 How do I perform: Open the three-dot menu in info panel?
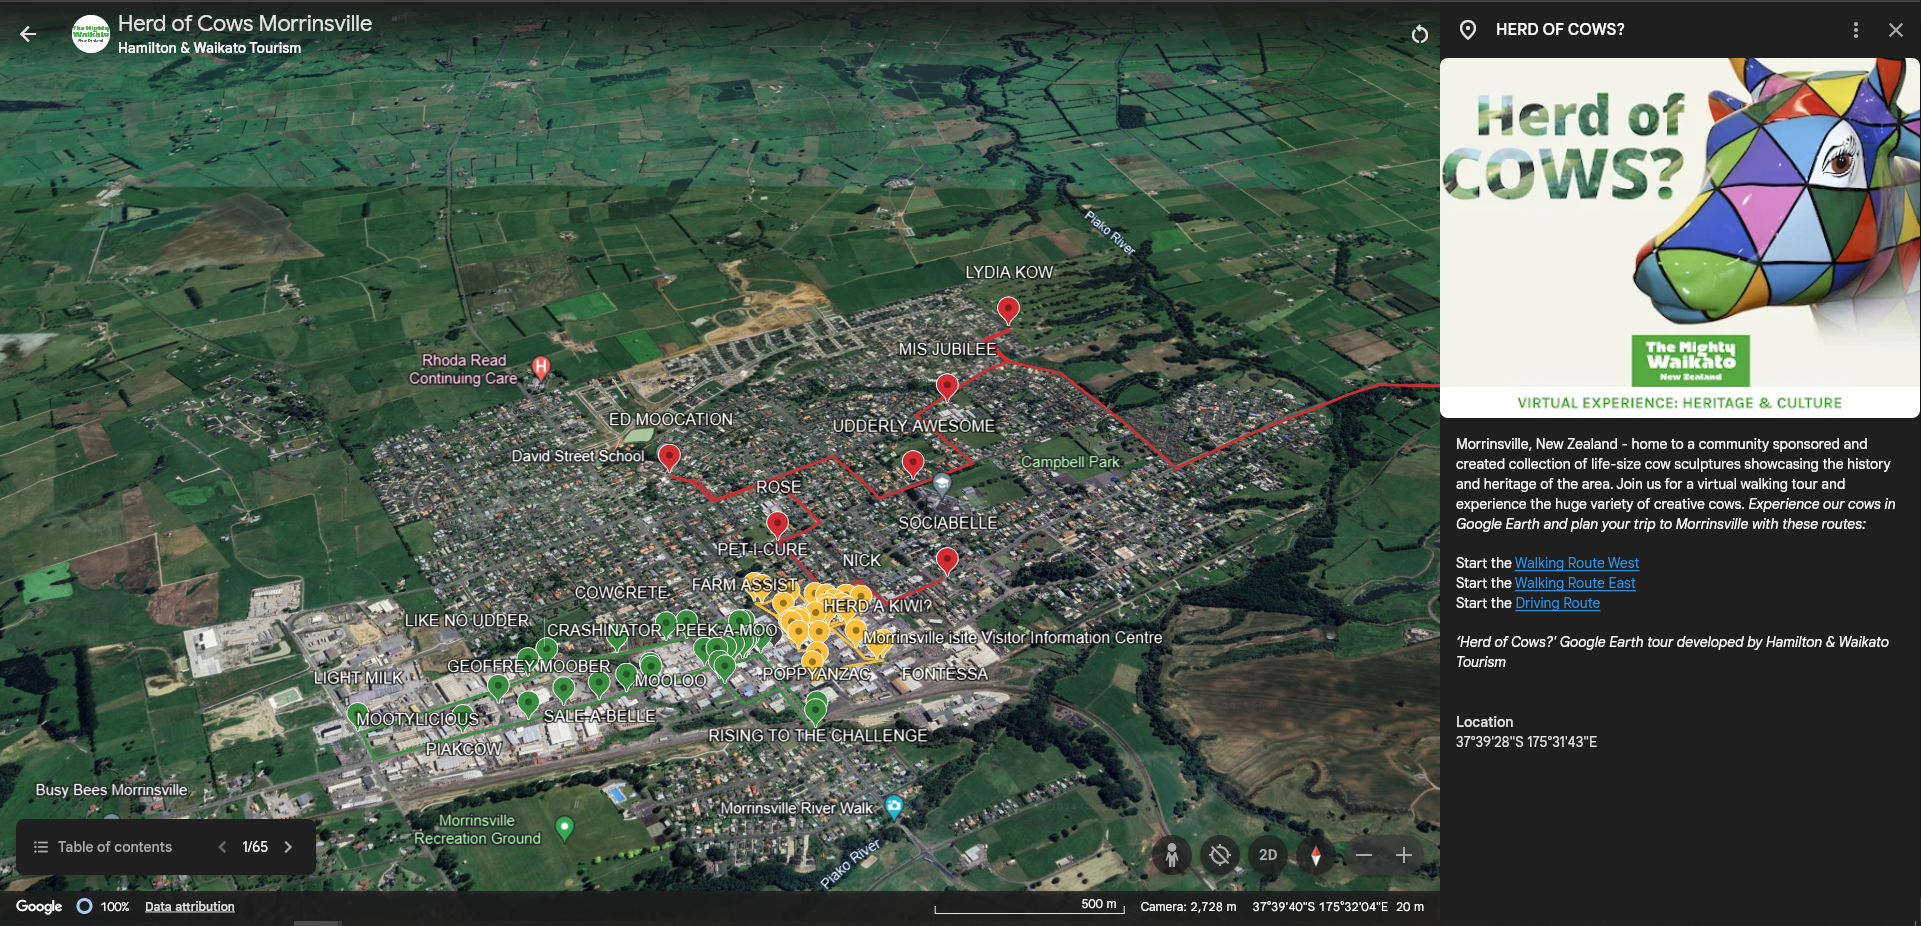click(1856, 30)
